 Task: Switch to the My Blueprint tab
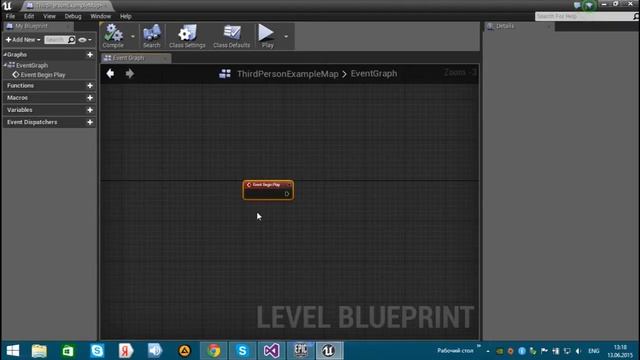[x=38, y=26]
